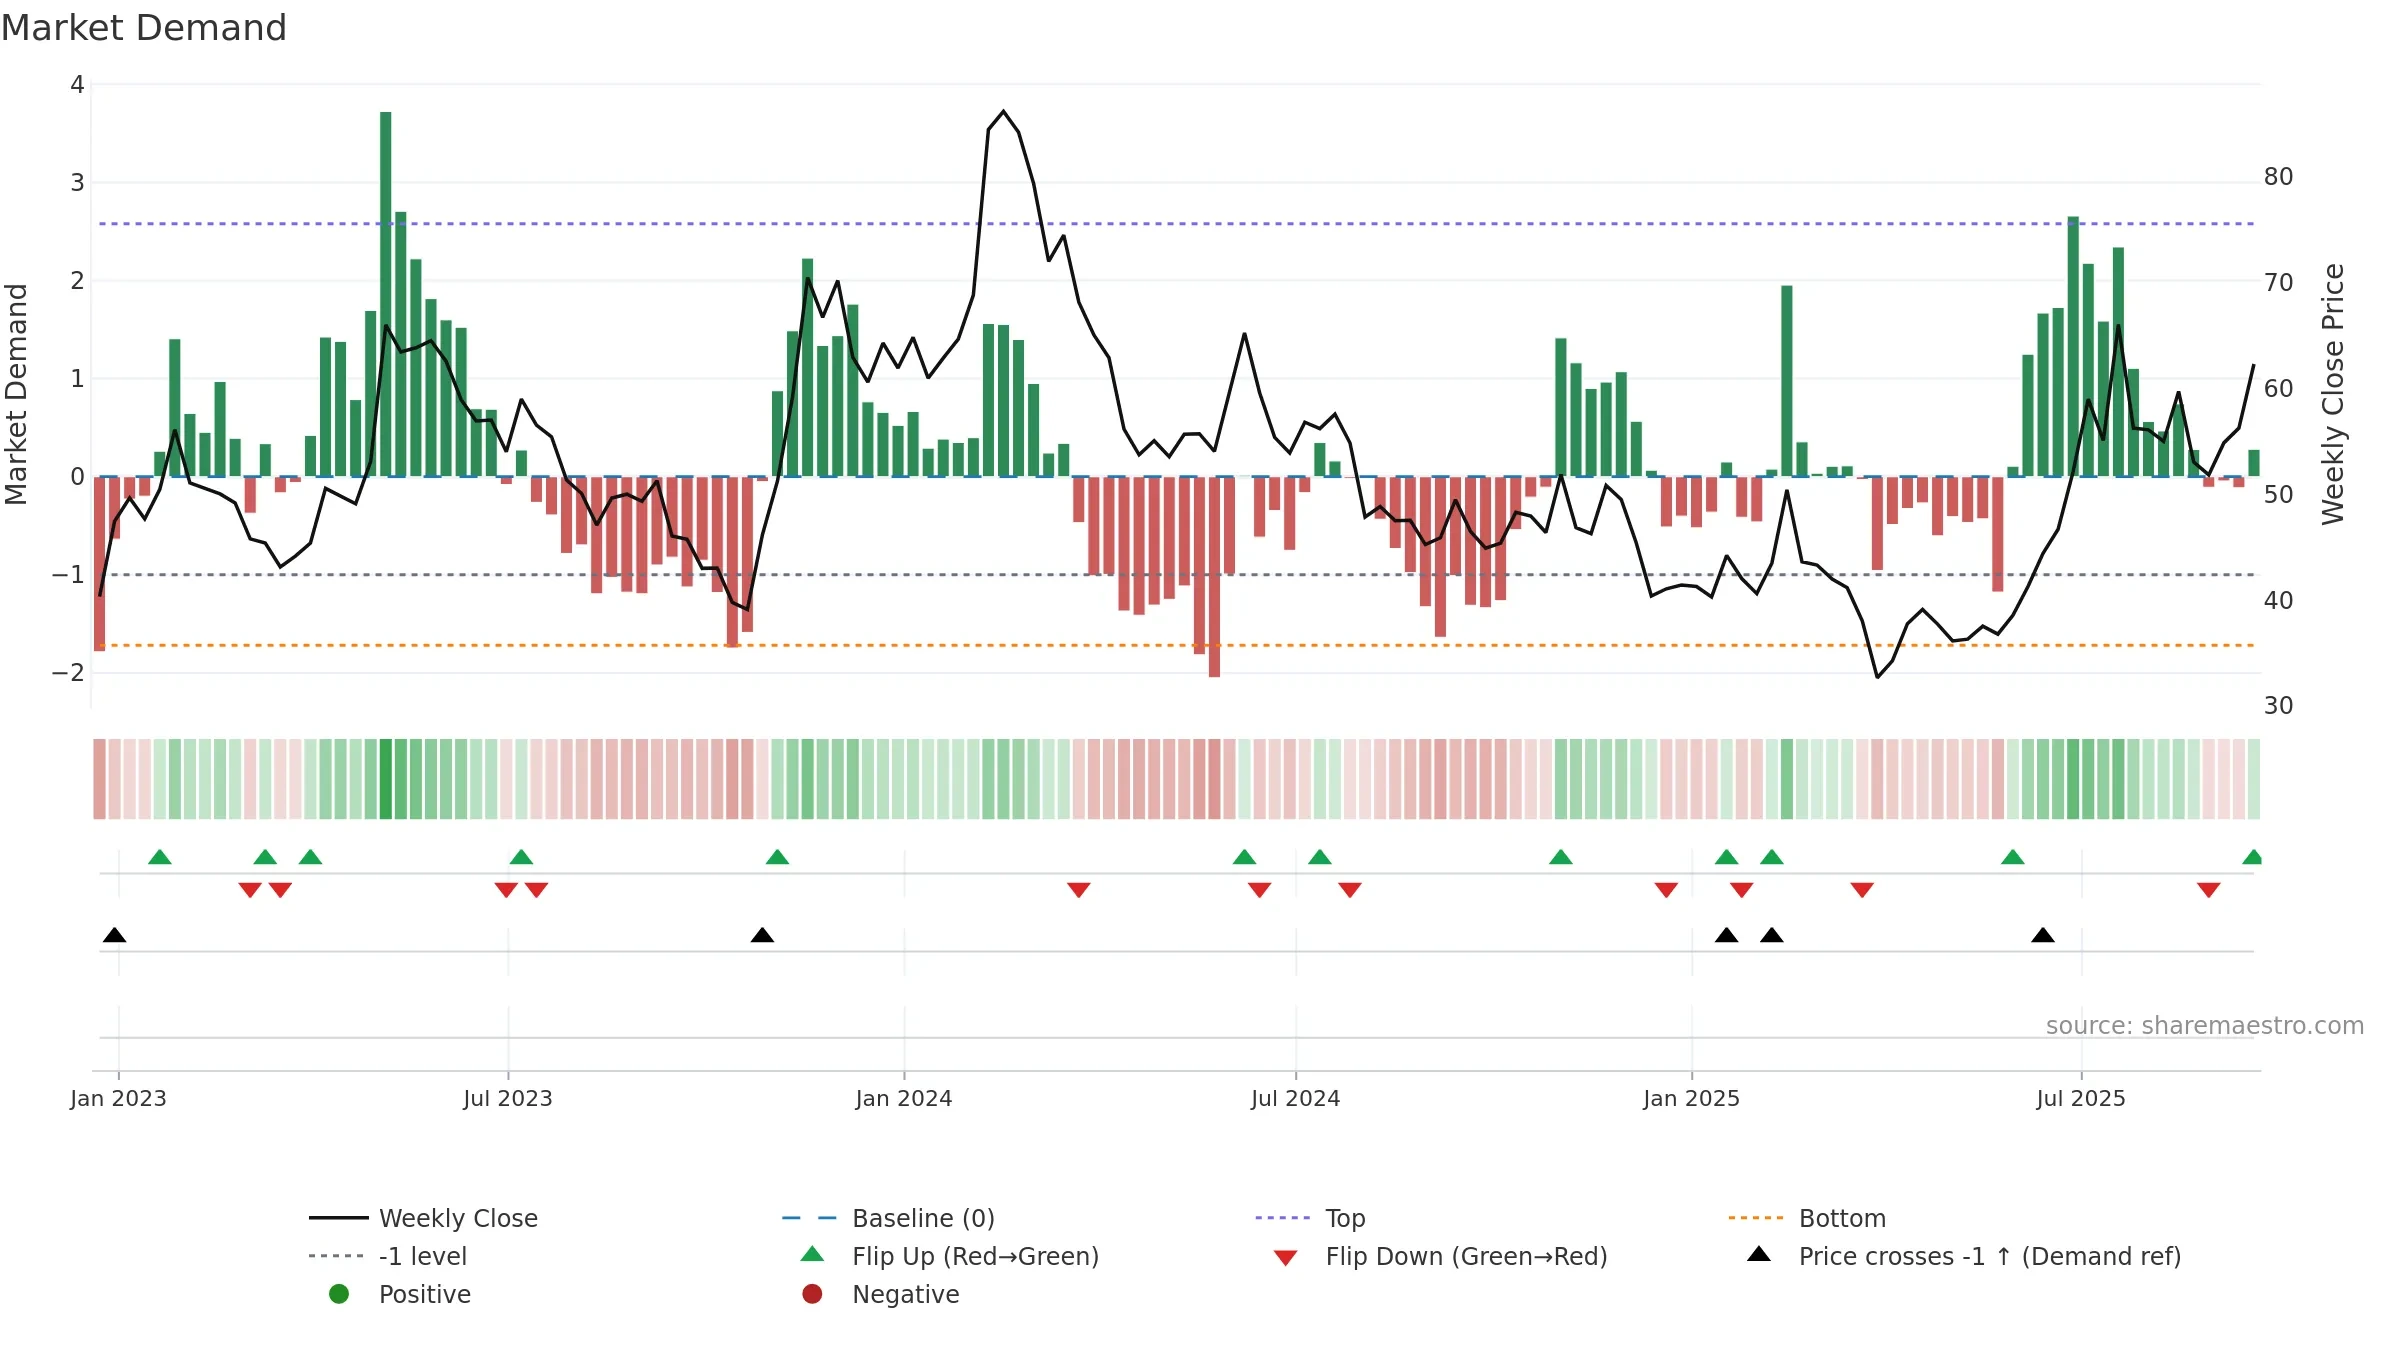Click the -1 level legend entry

click(x=388, y=1256)
